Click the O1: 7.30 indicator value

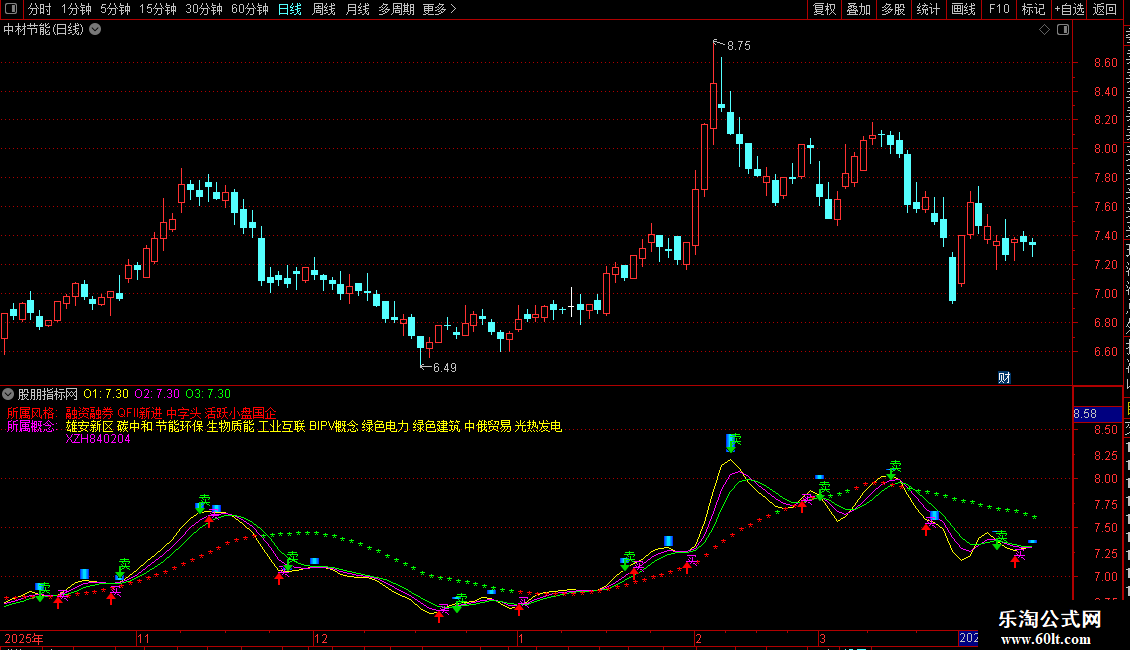tap(106, 394)
